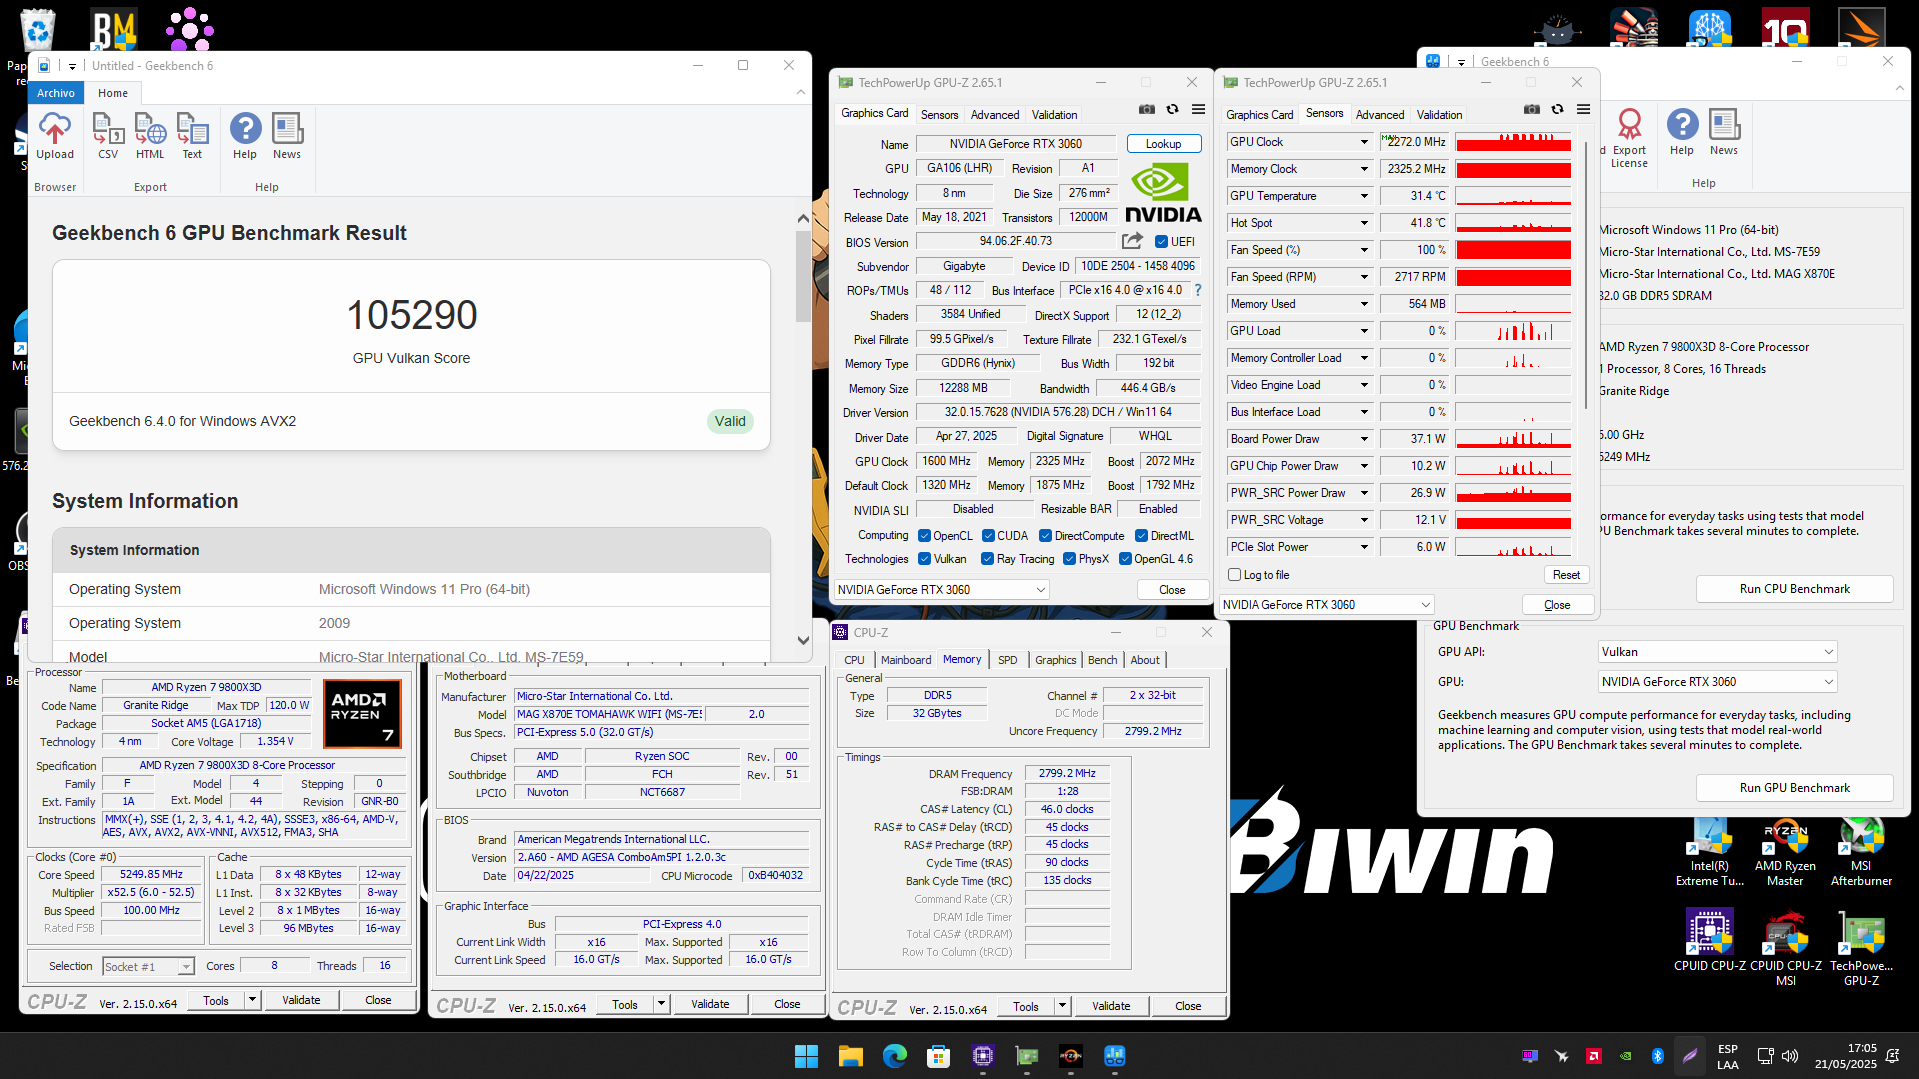Viewport: 1919px width, 1079px height.
Task: Export results as CSV
Action: pos(108,136)
